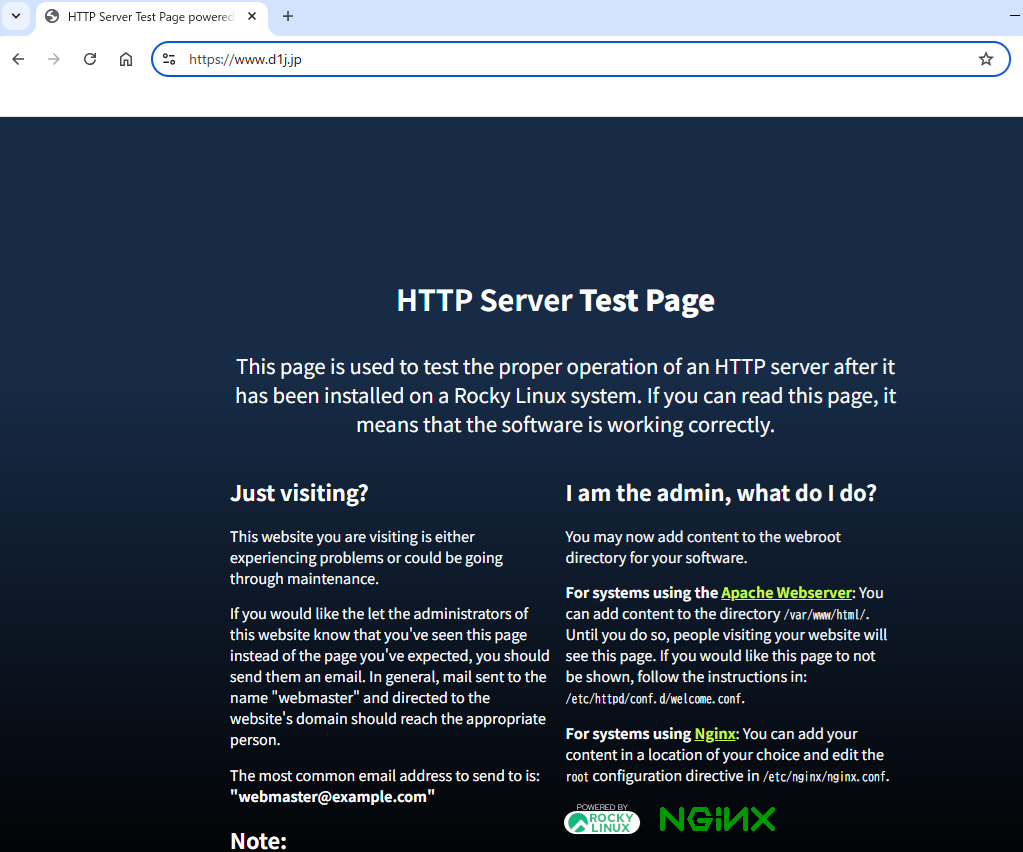1023x852 pixels.
Task: Click the "I am the admin" heading
Action: coord(720,493)
